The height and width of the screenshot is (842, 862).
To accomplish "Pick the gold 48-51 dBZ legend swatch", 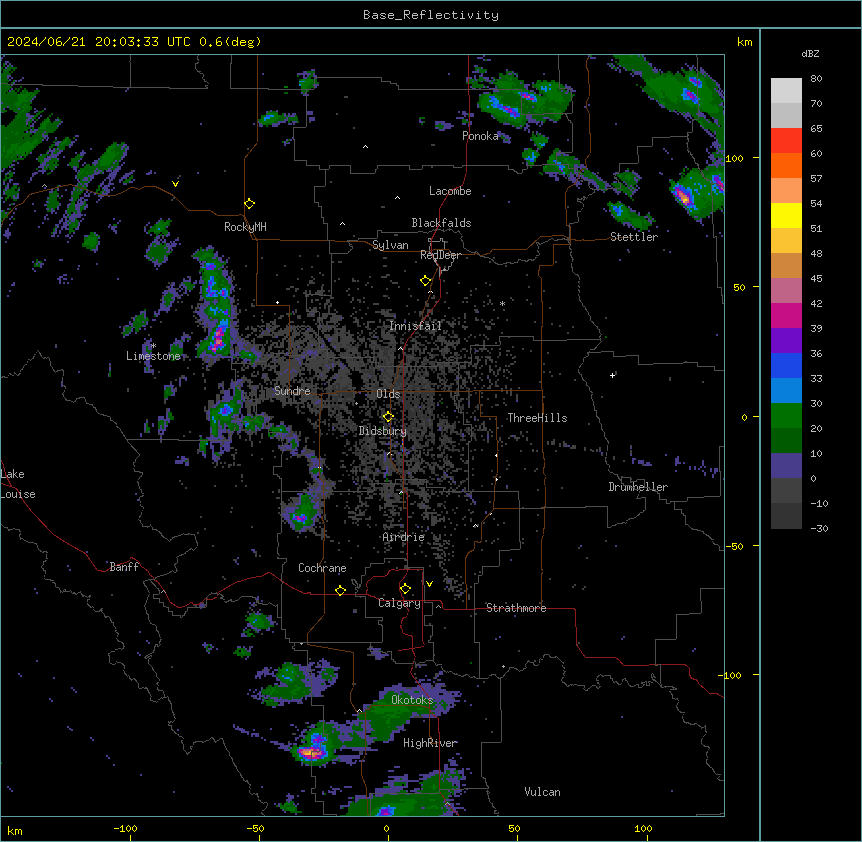I will tap(786, 241).
